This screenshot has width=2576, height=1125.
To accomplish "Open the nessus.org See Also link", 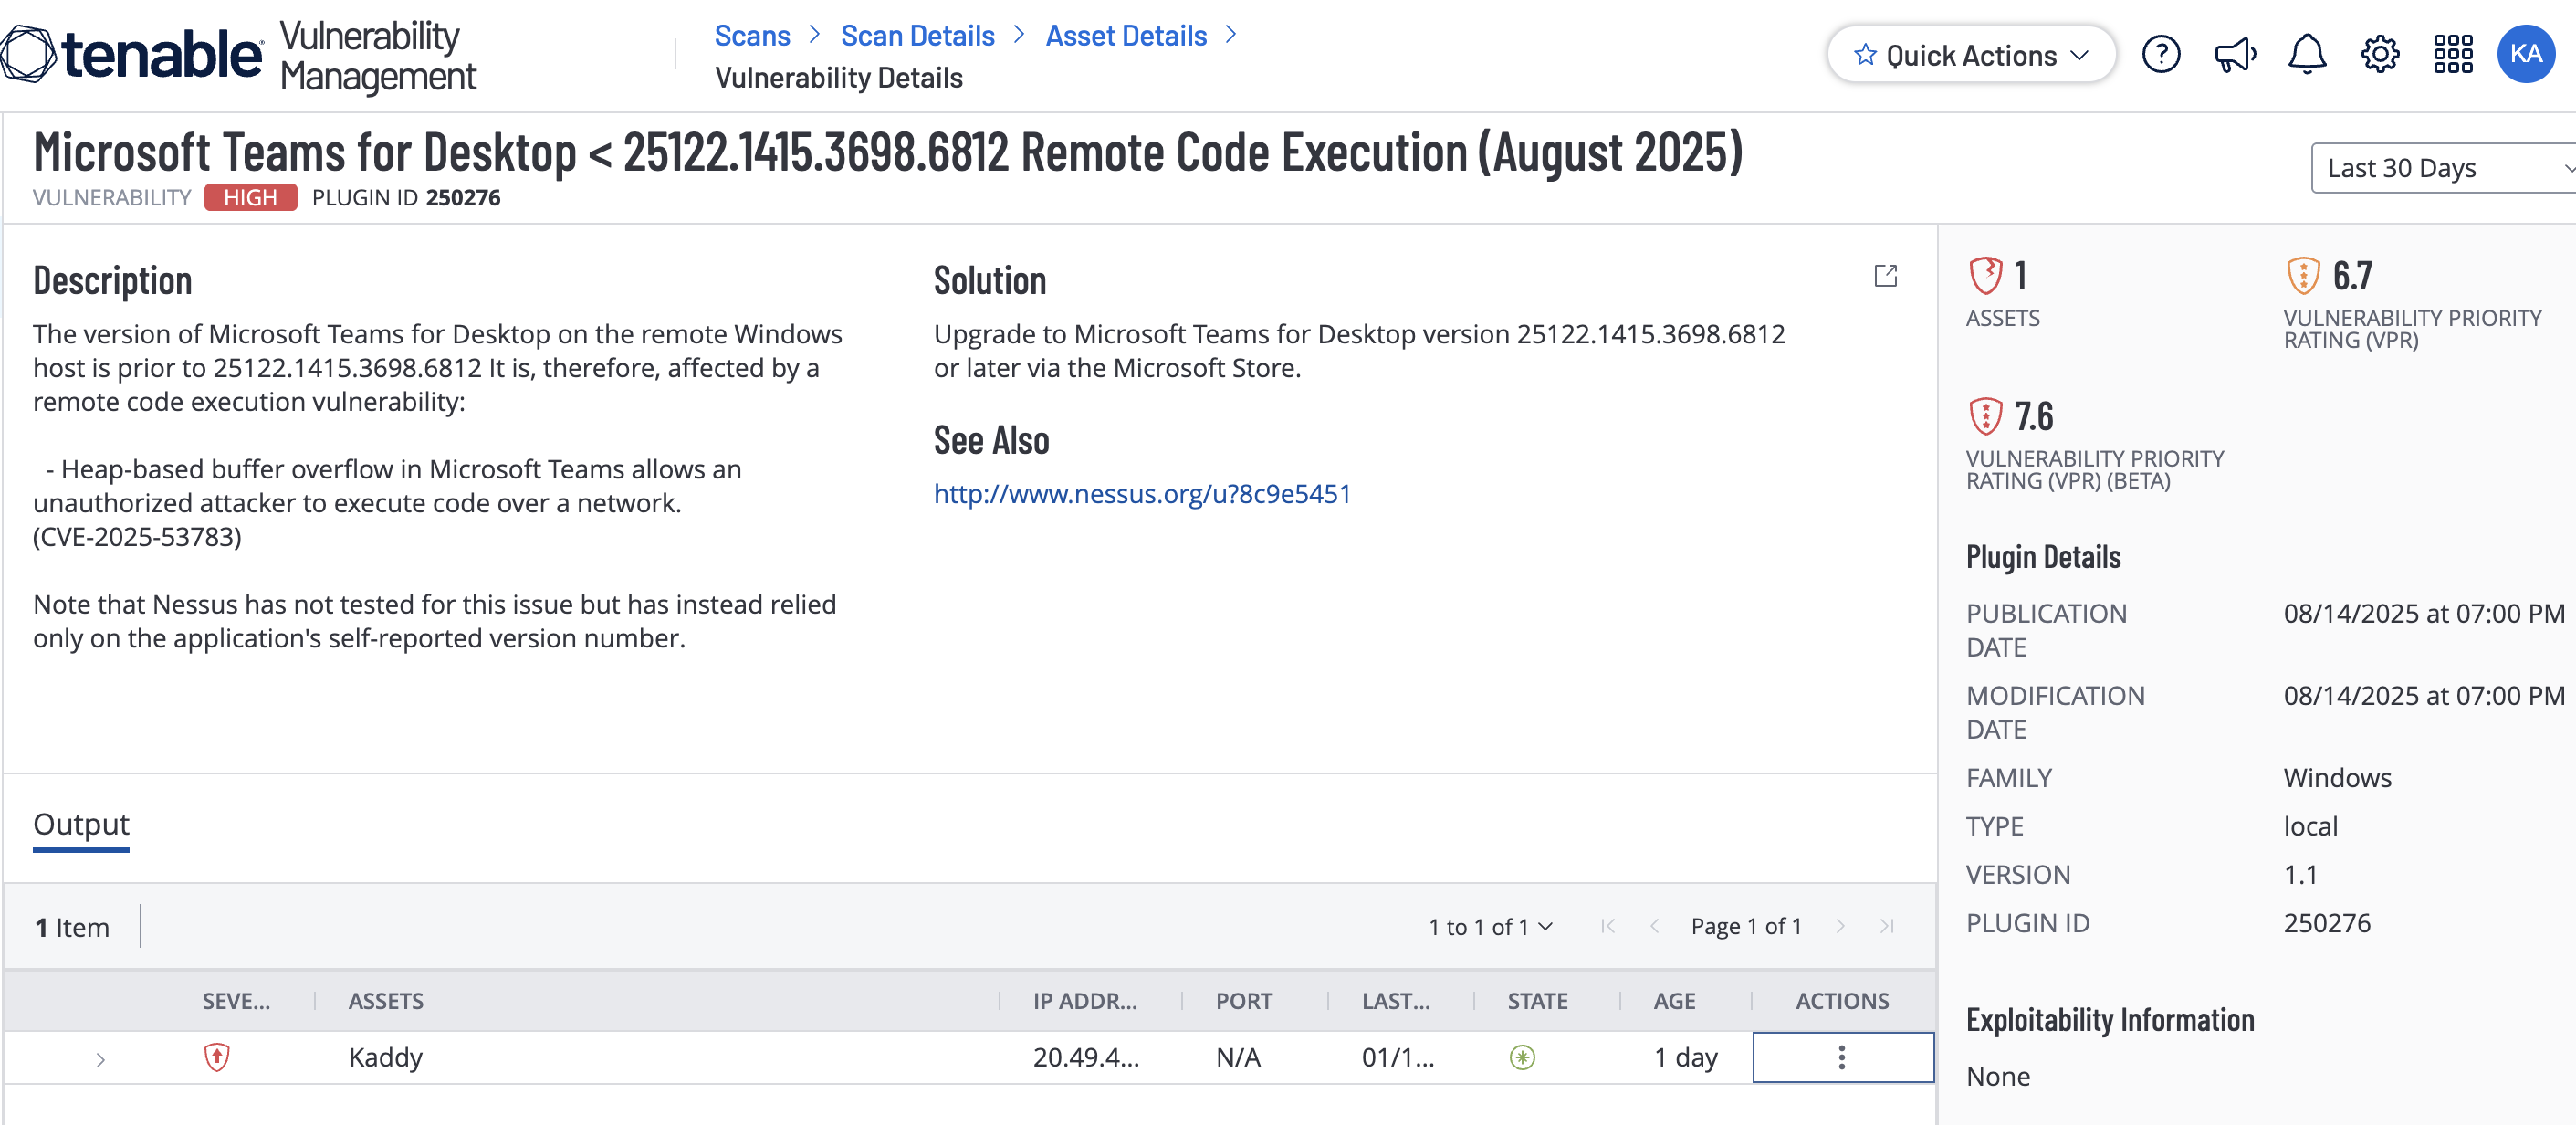I will 1142,494.
